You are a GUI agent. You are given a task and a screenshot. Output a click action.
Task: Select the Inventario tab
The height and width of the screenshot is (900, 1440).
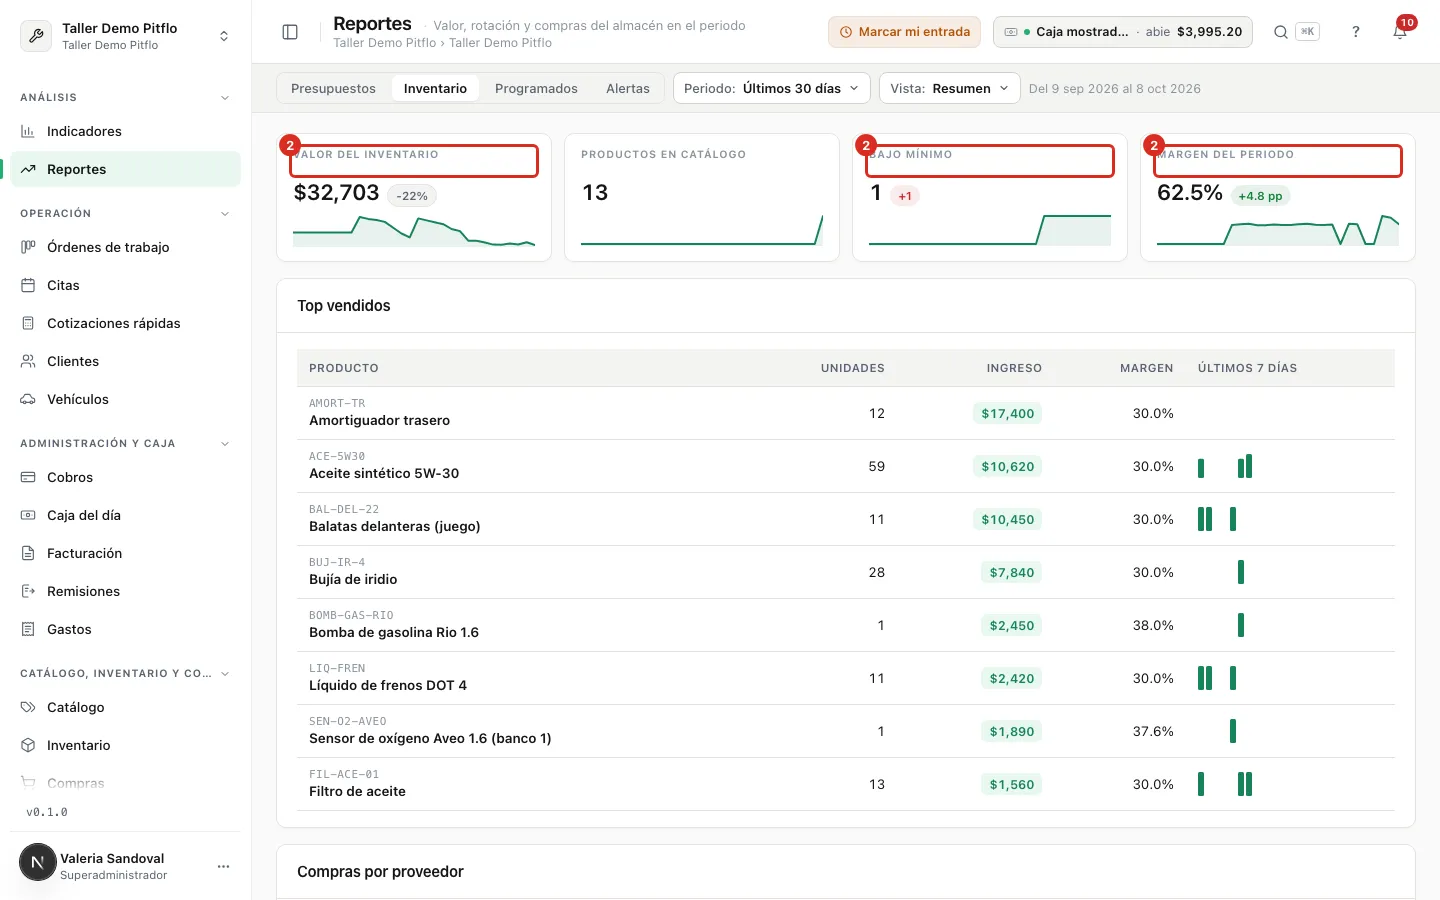coord(435,88)
